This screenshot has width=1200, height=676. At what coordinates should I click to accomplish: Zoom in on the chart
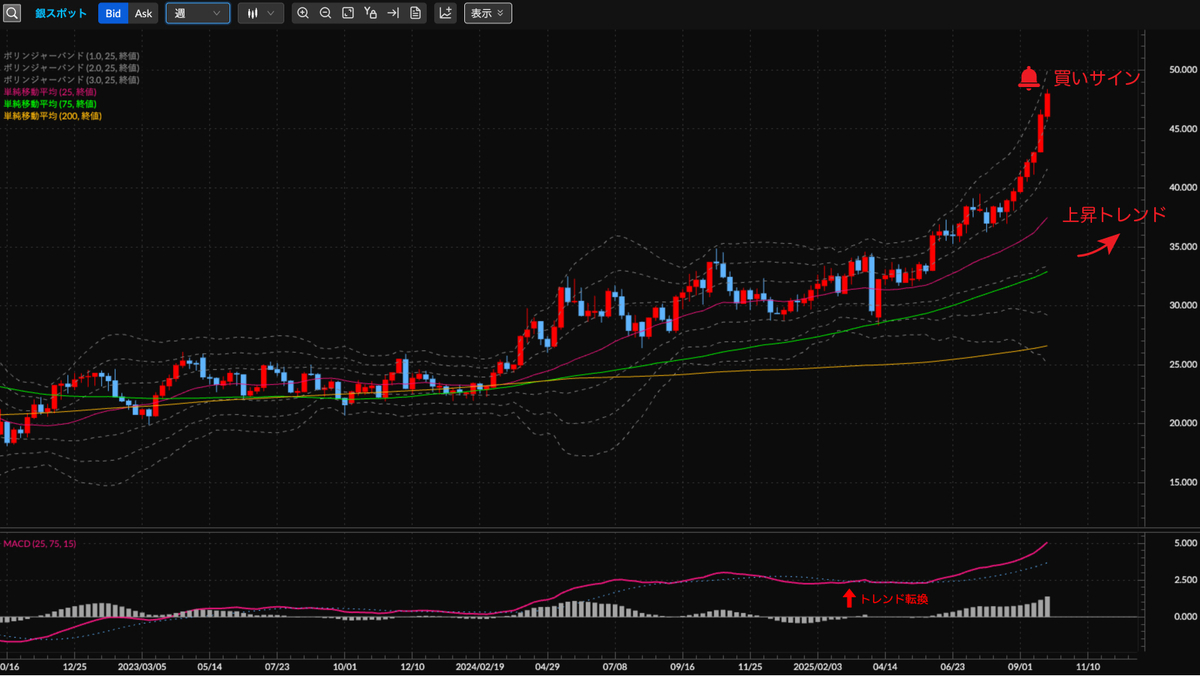[x=303, y=13]
